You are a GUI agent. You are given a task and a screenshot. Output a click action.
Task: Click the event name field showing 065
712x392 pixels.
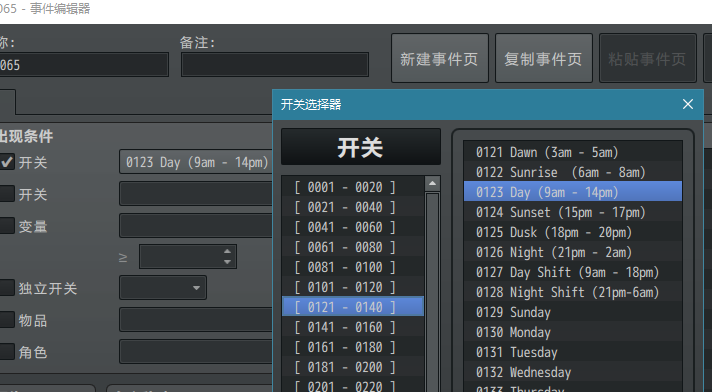pos(84,65)
